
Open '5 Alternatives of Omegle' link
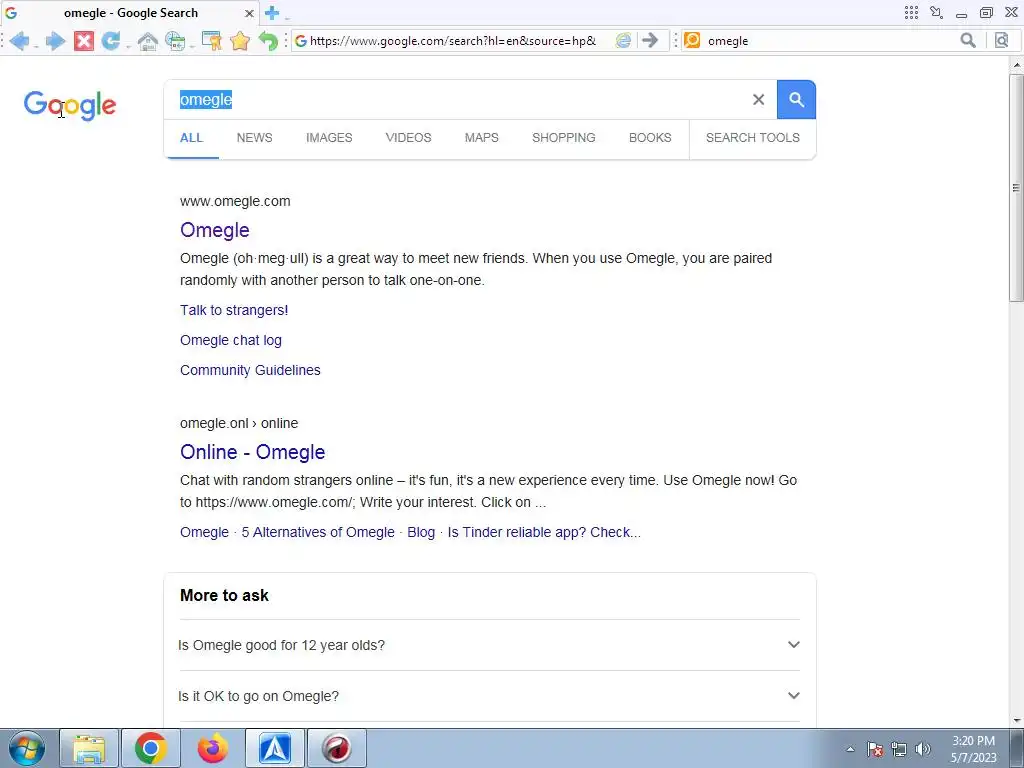(318, 532)
